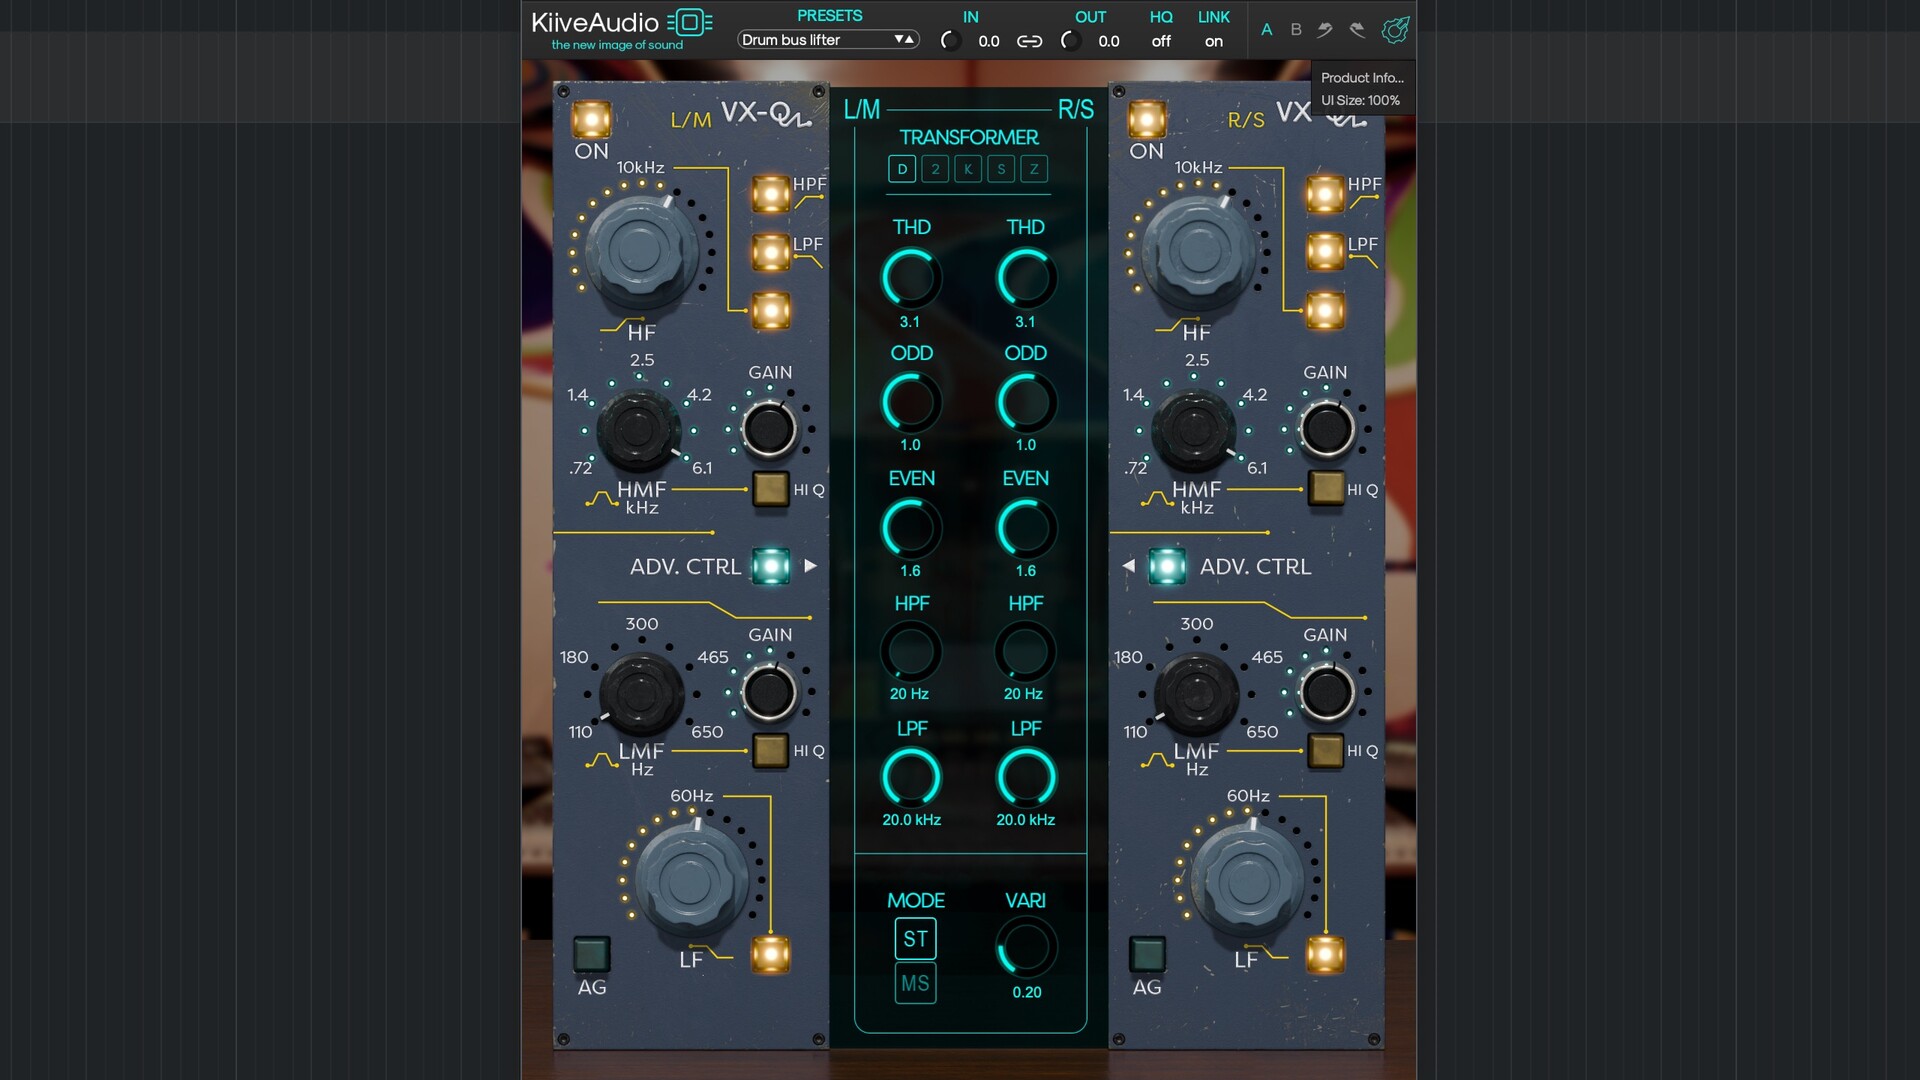Click the VARI knob

point(1026,947)
